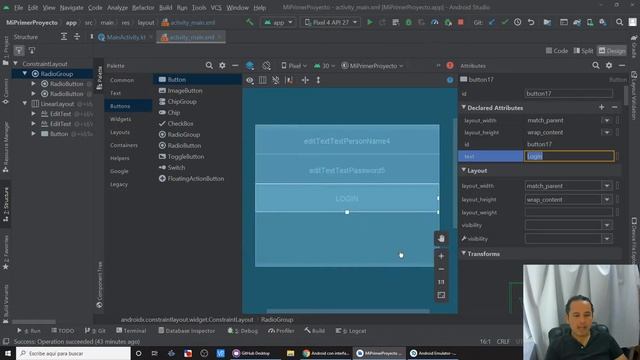Click the Undo revert arrow icon
The image size is (640, 360).
(x=531, y=22)
